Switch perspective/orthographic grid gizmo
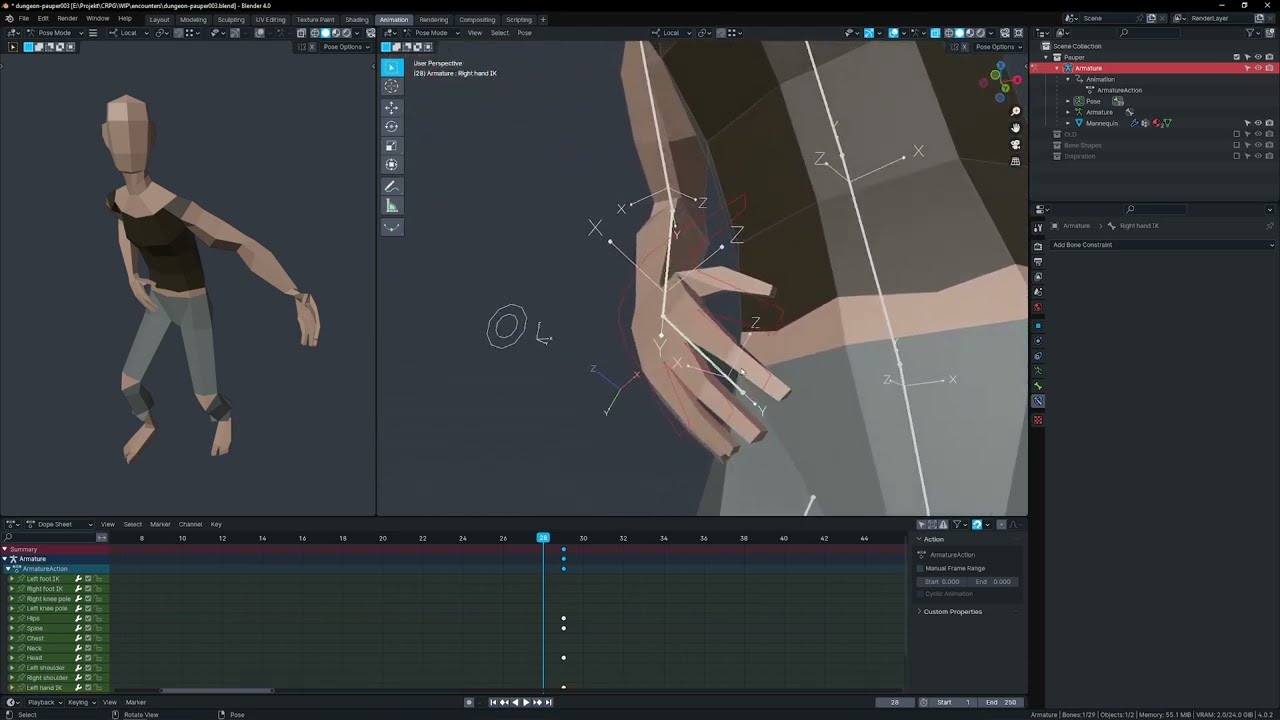 1016,161
